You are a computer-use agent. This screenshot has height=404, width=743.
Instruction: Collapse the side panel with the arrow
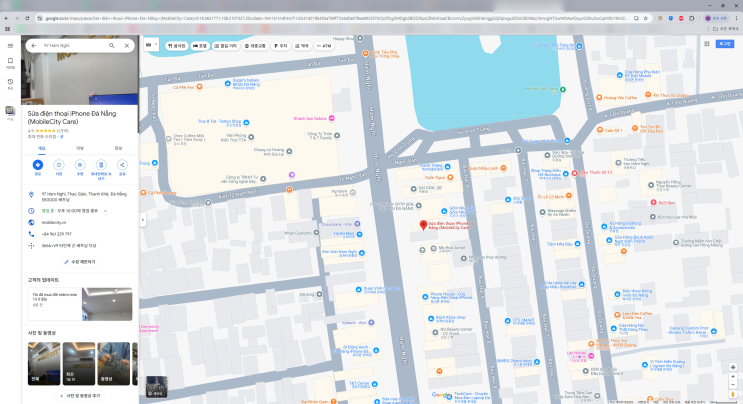click(143, 220)
